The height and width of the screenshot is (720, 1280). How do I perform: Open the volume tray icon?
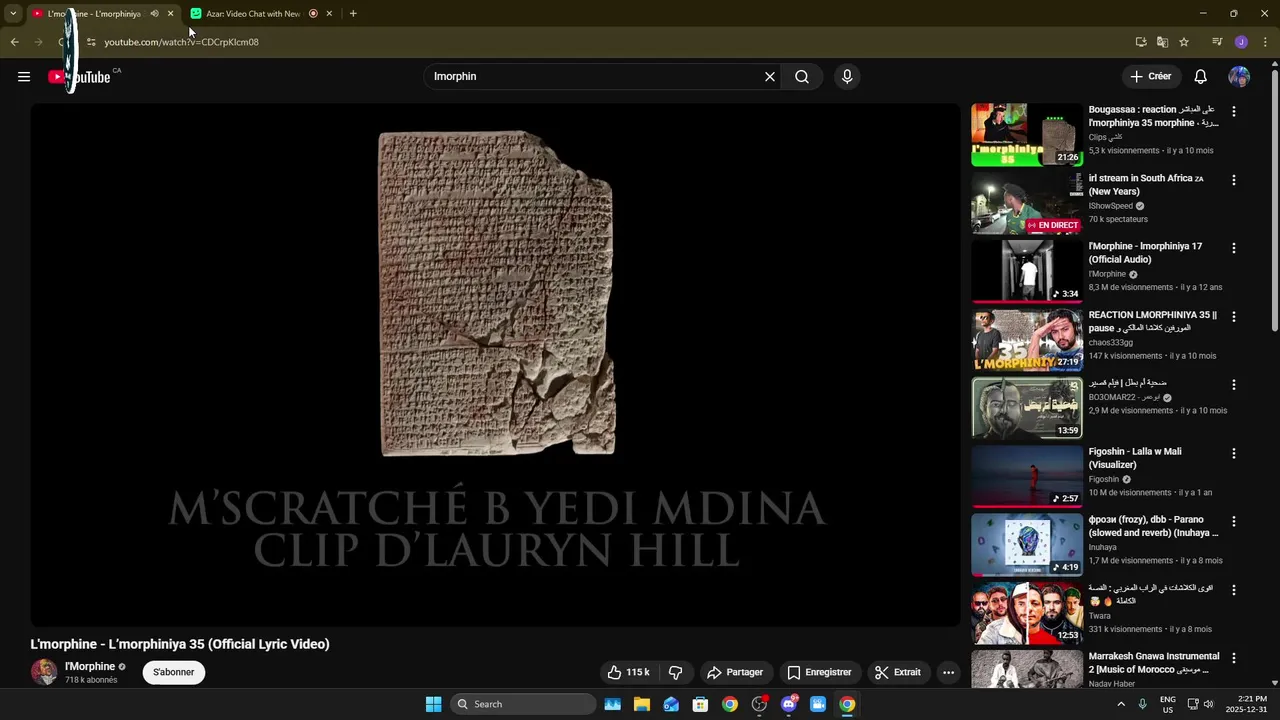point(1208,704)
